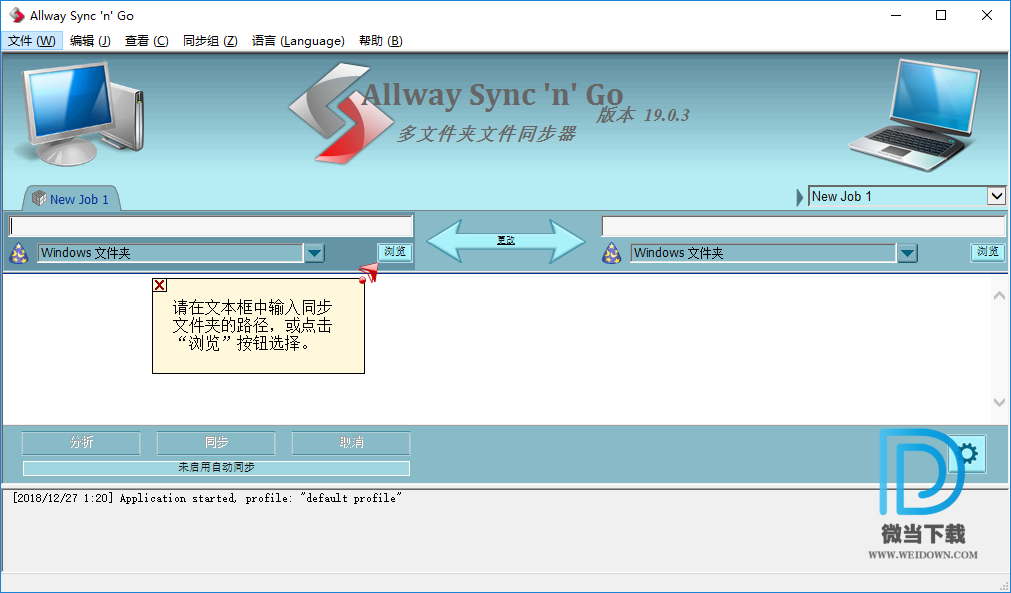The image size is (1011, 593).
Task: Click the arrow marker beside job dropdown
Action: coord(800,197)
